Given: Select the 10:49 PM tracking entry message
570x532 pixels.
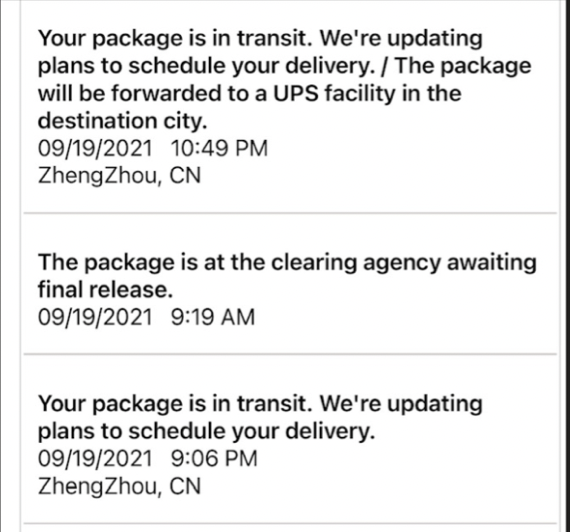Looking at the screenshot, I should point(285,79).
